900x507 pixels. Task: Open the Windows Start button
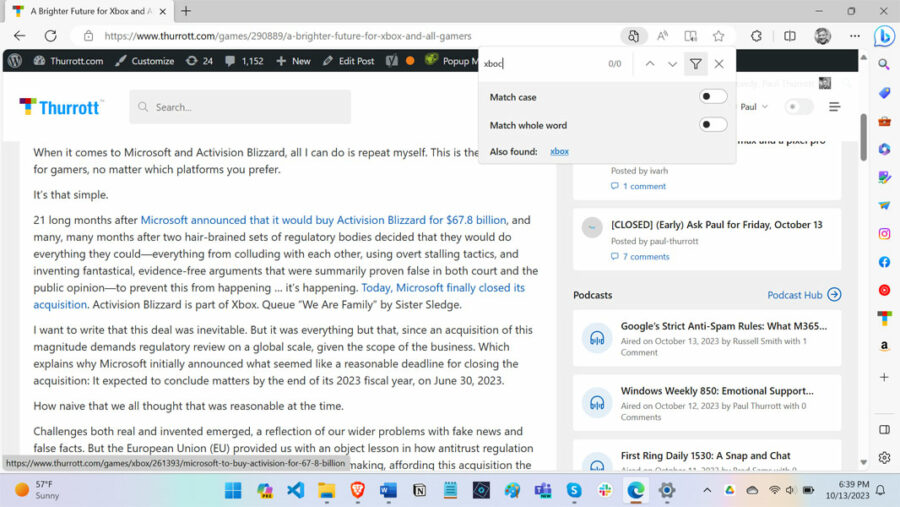233,490
